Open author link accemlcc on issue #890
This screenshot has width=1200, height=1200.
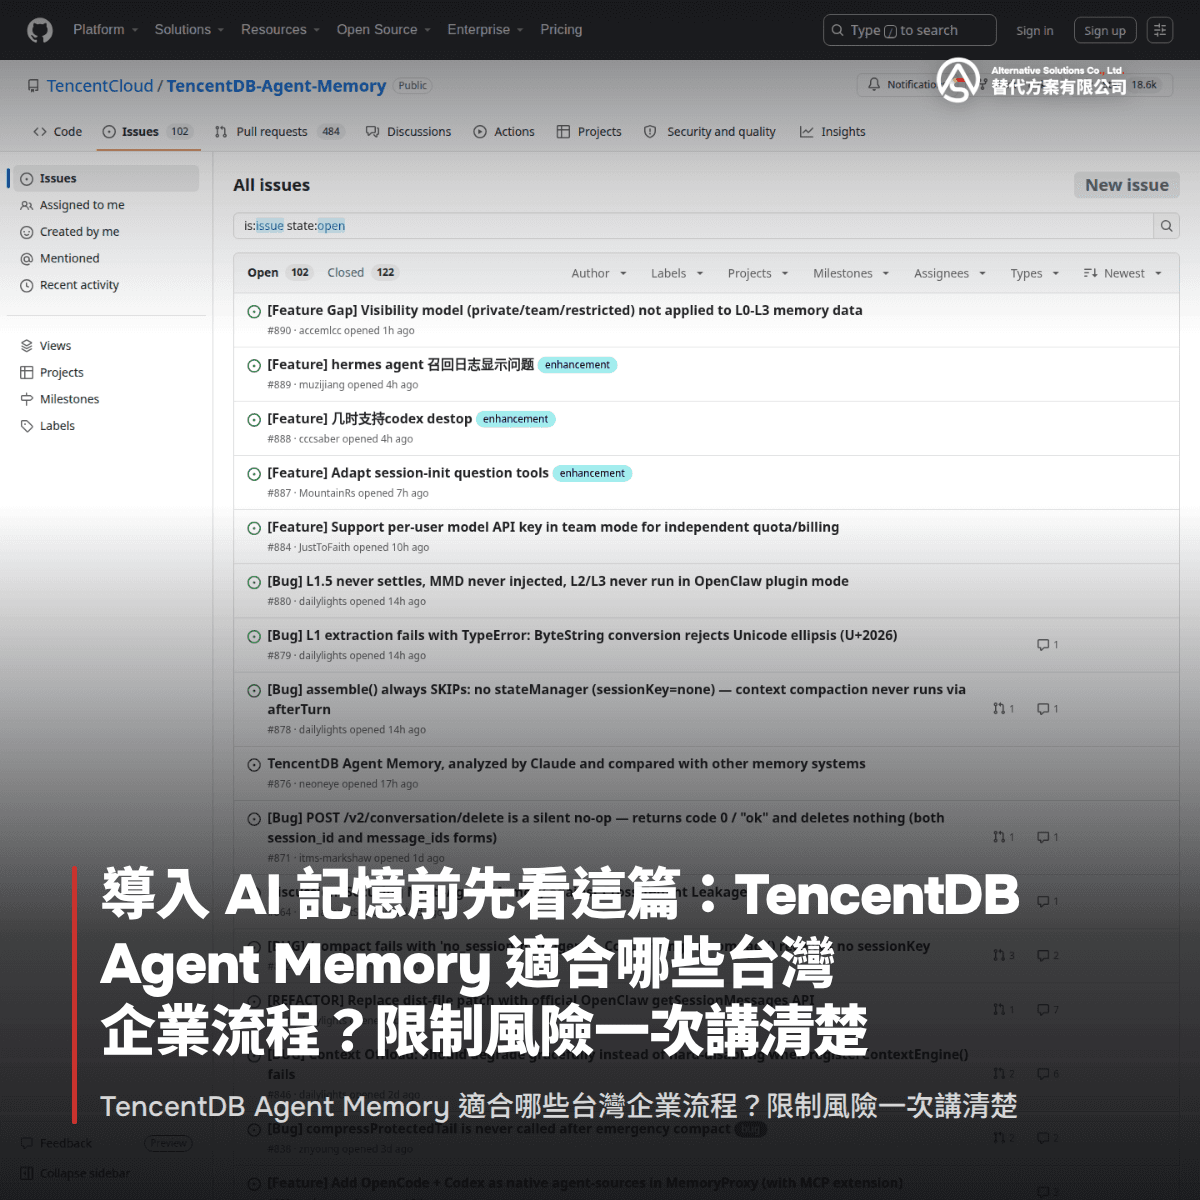coord(320,331)
